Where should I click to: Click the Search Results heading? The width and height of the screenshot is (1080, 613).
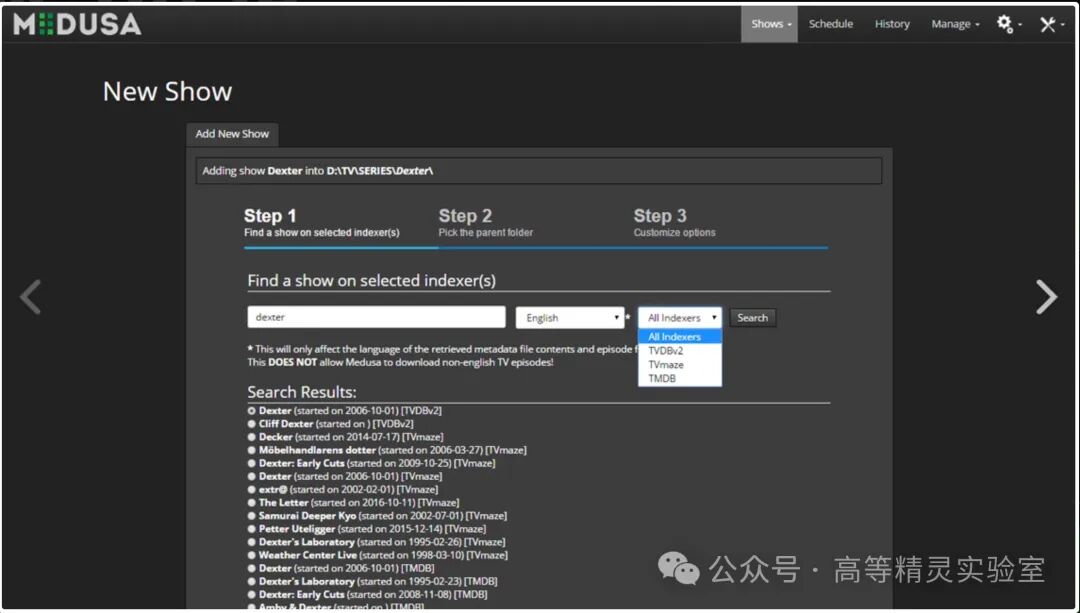302,392
